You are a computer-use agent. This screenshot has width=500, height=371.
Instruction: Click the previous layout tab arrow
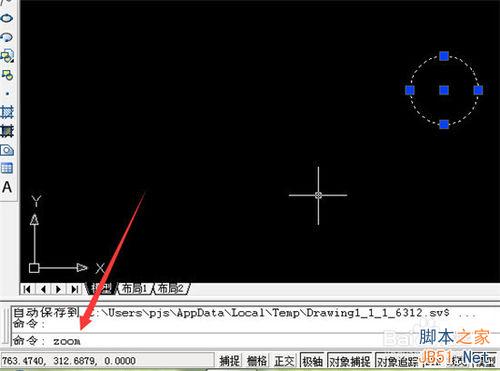point(43,289)
